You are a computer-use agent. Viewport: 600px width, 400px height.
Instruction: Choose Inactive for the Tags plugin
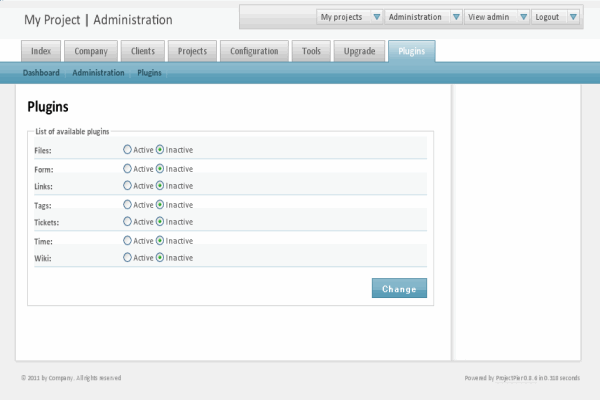160,205
